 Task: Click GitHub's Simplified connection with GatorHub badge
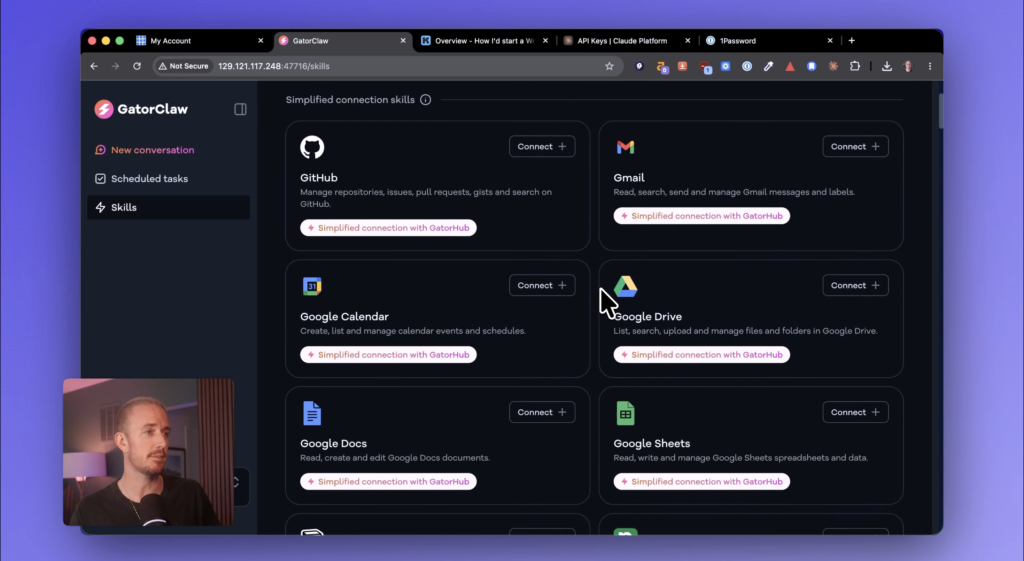[388, 228]
